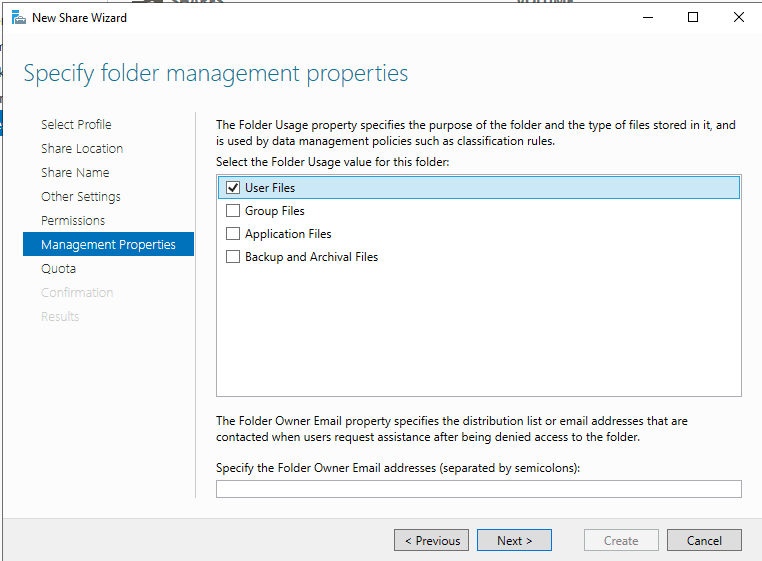
Task: Open the Quota step in sidebar
Action: tap(58, 269)
